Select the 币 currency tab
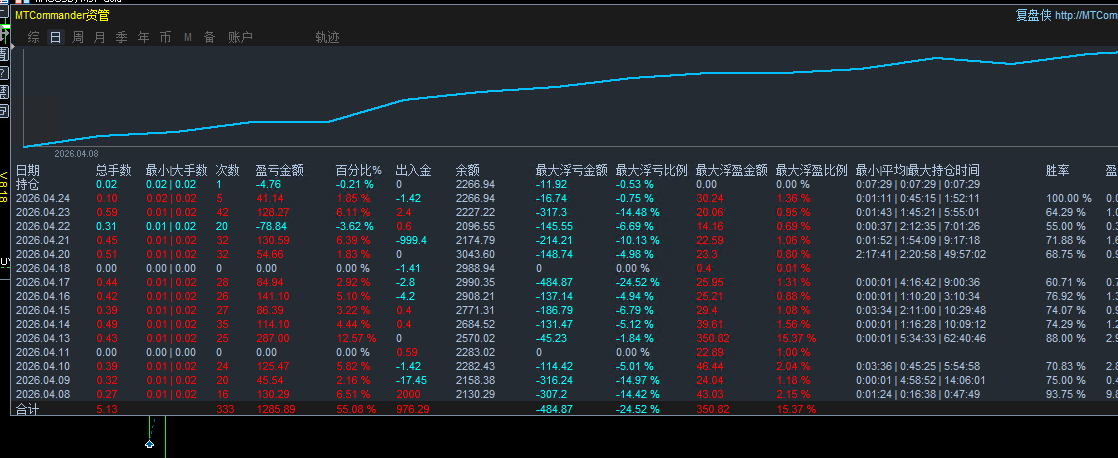The width and height of the screenshot is (1118, 458). [x=165, y=37]
